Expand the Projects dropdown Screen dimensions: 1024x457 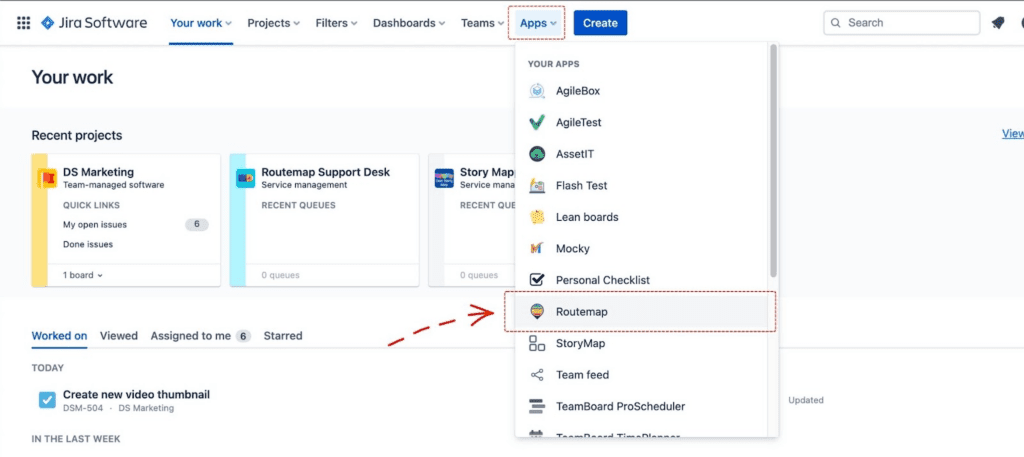(x=274, y=23)
